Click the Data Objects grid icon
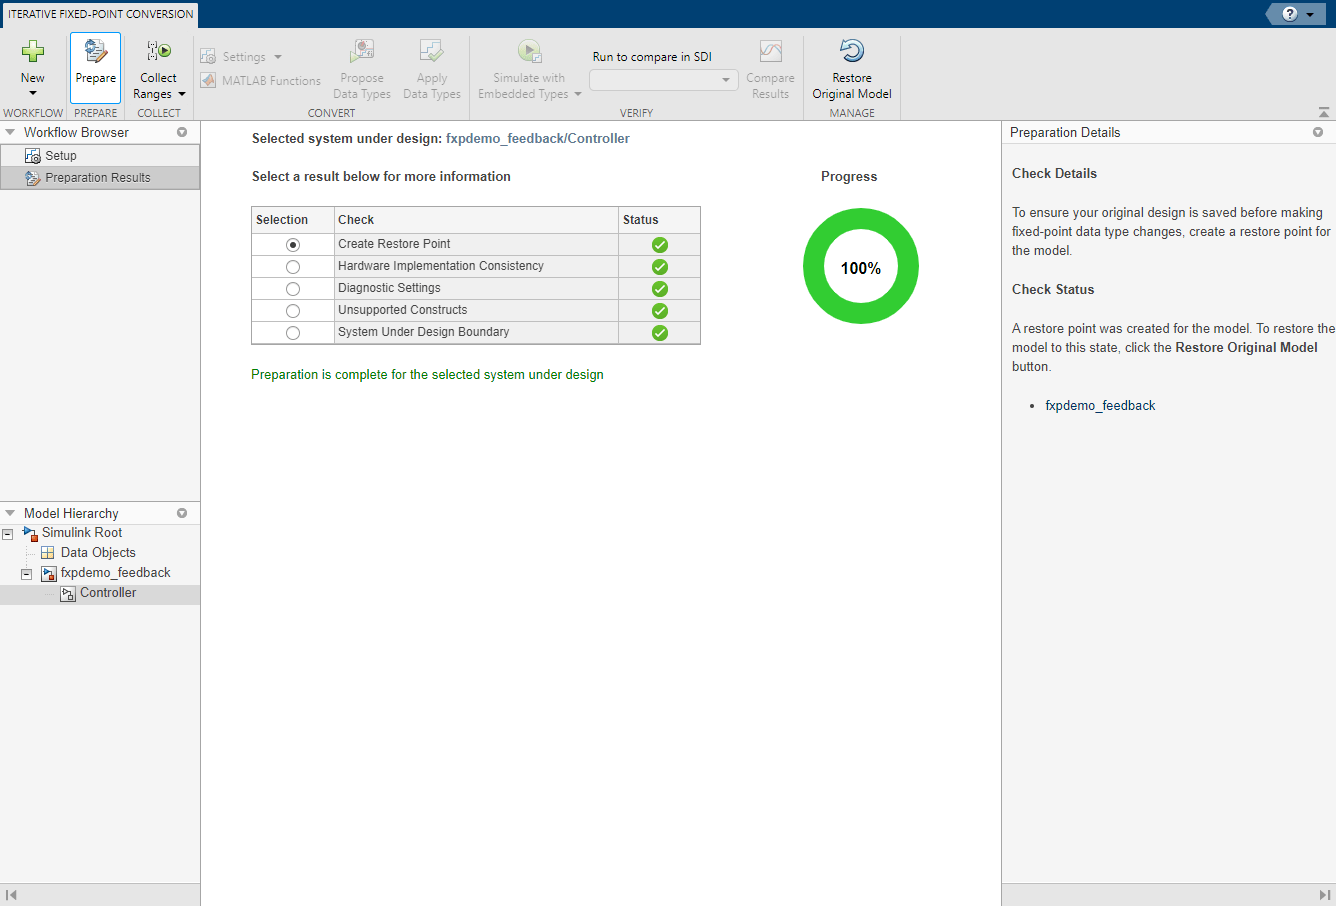The height and width of the screenshot is (906, 1336). (x=47, y=553)
